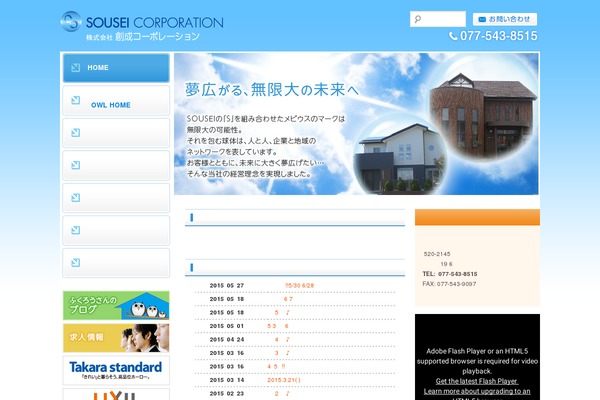Click Get the latest Flash Player link
The image size is (600, 400).
(477, 381)
